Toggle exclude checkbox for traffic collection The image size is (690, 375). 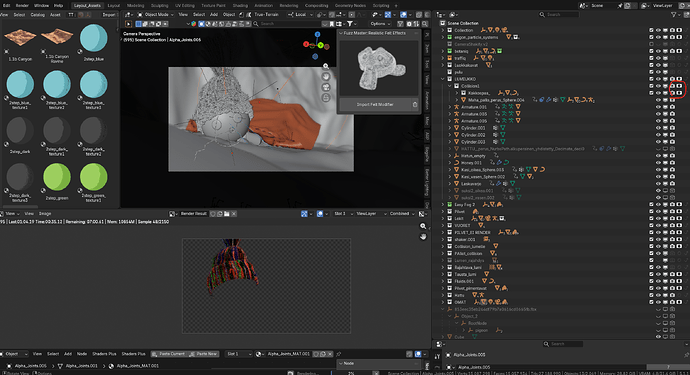coord(651,58)
